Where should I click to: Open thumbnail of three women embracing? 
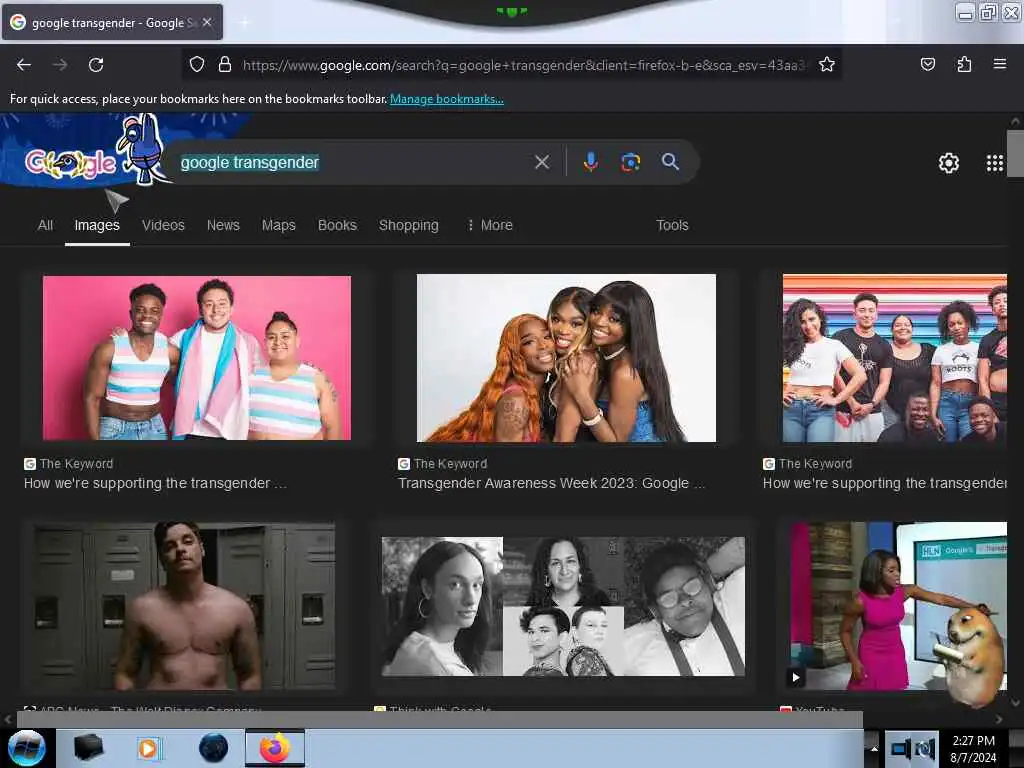pos(566,358)
